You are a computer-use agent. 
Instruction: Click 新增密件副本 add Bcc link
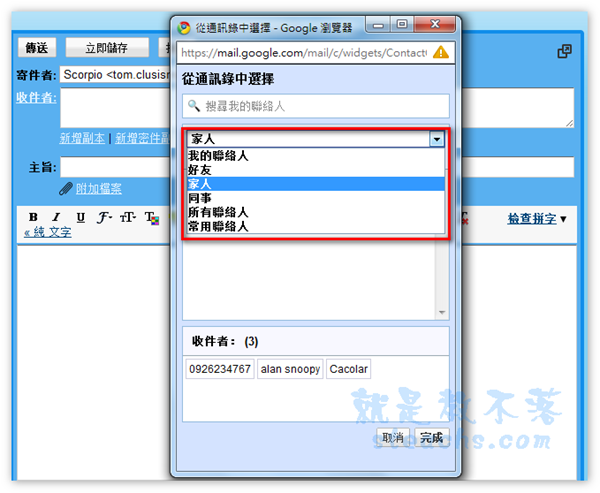142,138
